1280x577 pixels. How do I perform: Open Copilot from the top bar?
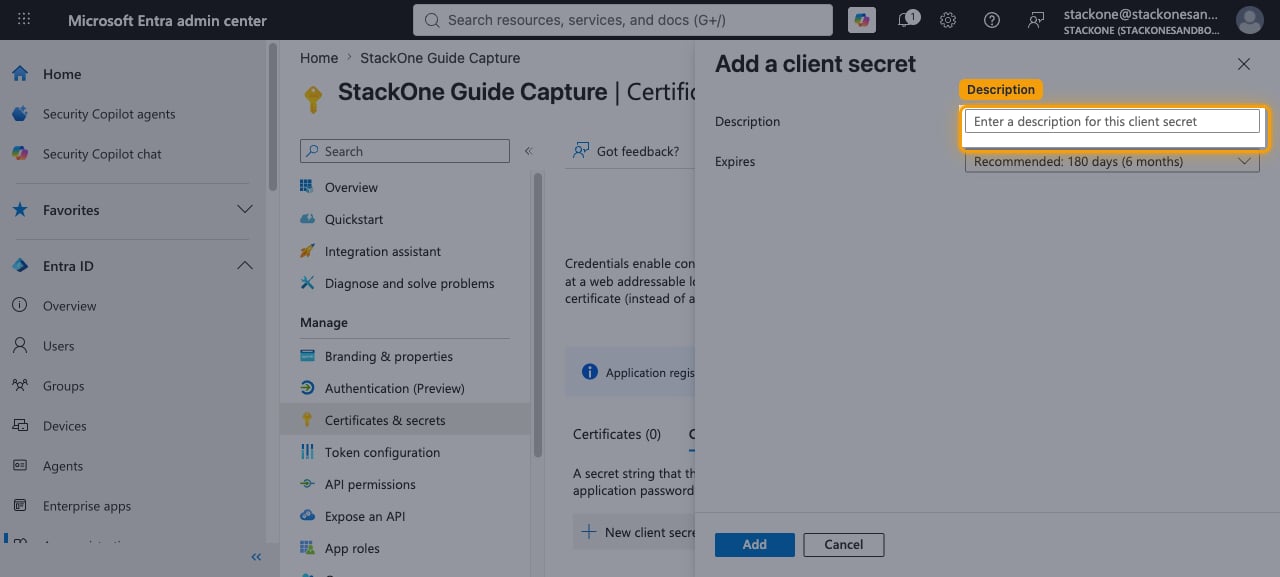point(860,20)
